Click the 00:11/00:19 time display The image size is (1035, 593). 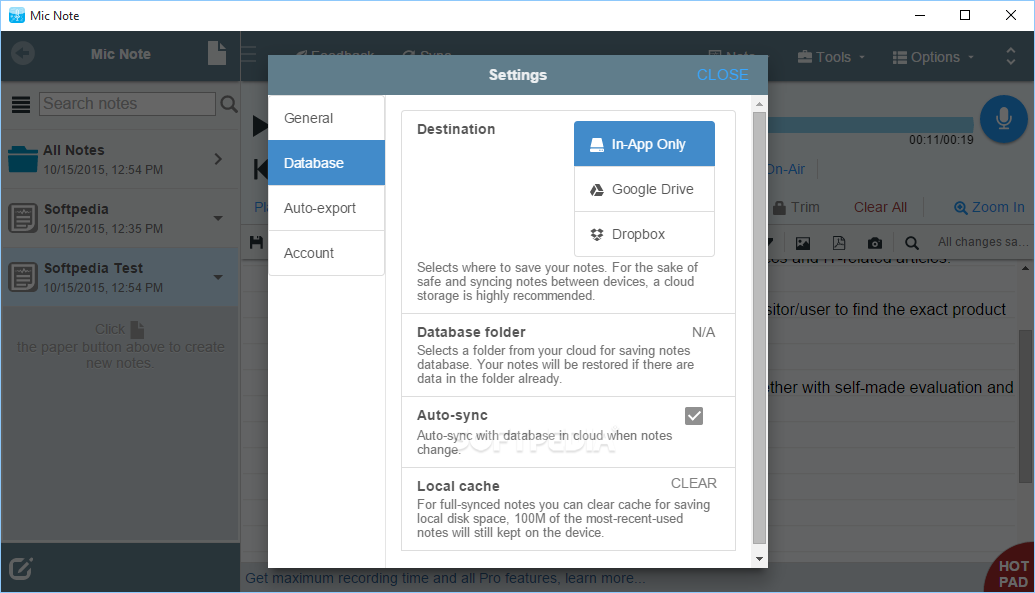pos(941,140)
